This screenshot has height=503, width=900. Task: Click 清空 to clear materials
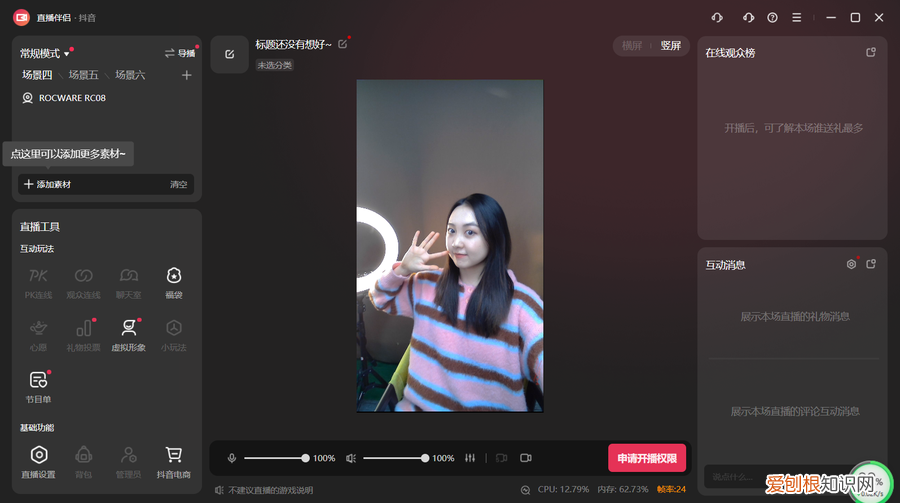pos(179,184)
